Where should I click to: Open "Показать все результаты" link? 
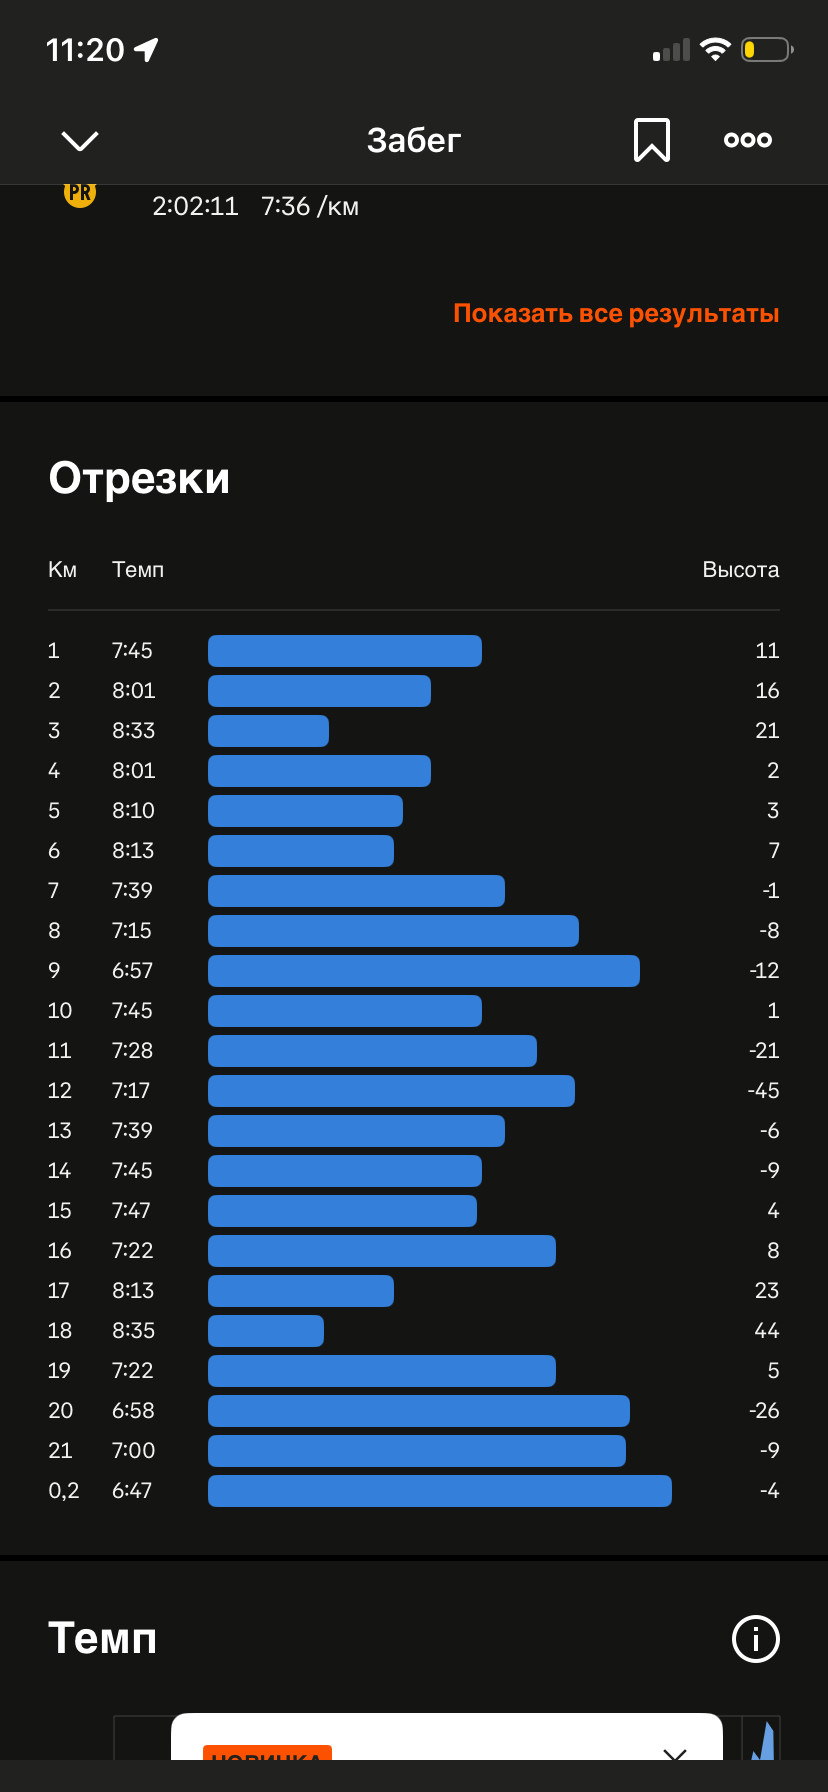click(x=616, y=313)
